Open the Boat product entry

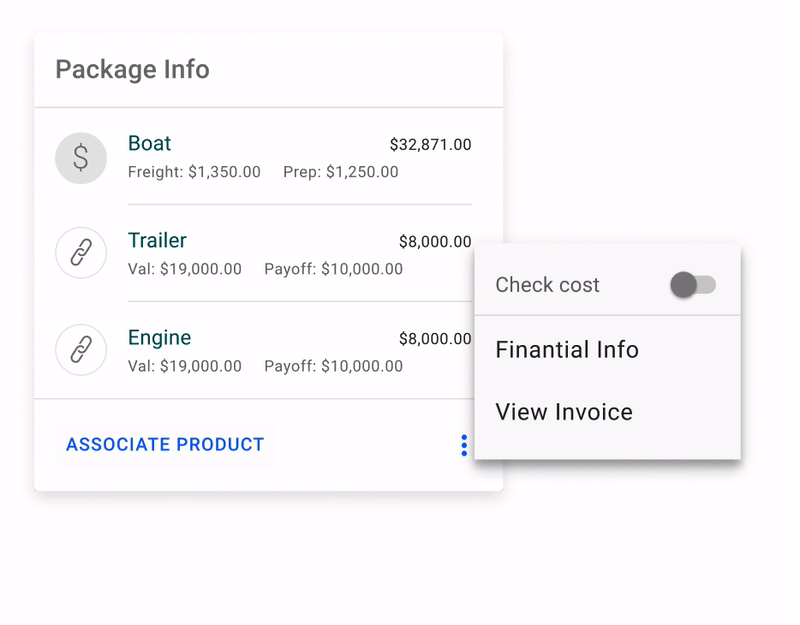click(149, 143)
